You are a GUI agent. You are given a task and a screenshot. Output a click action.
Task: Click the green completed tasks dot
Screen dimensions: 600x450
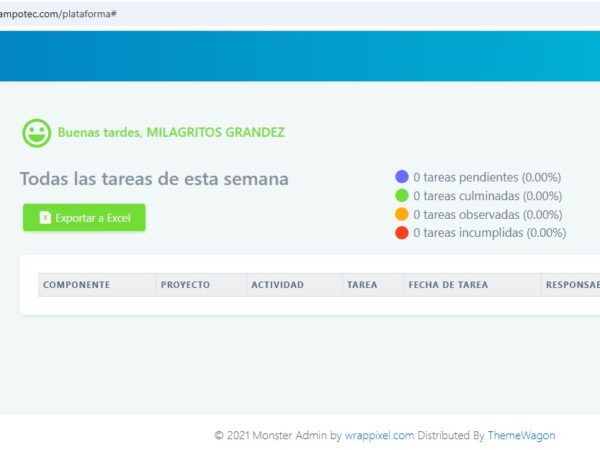402,196
